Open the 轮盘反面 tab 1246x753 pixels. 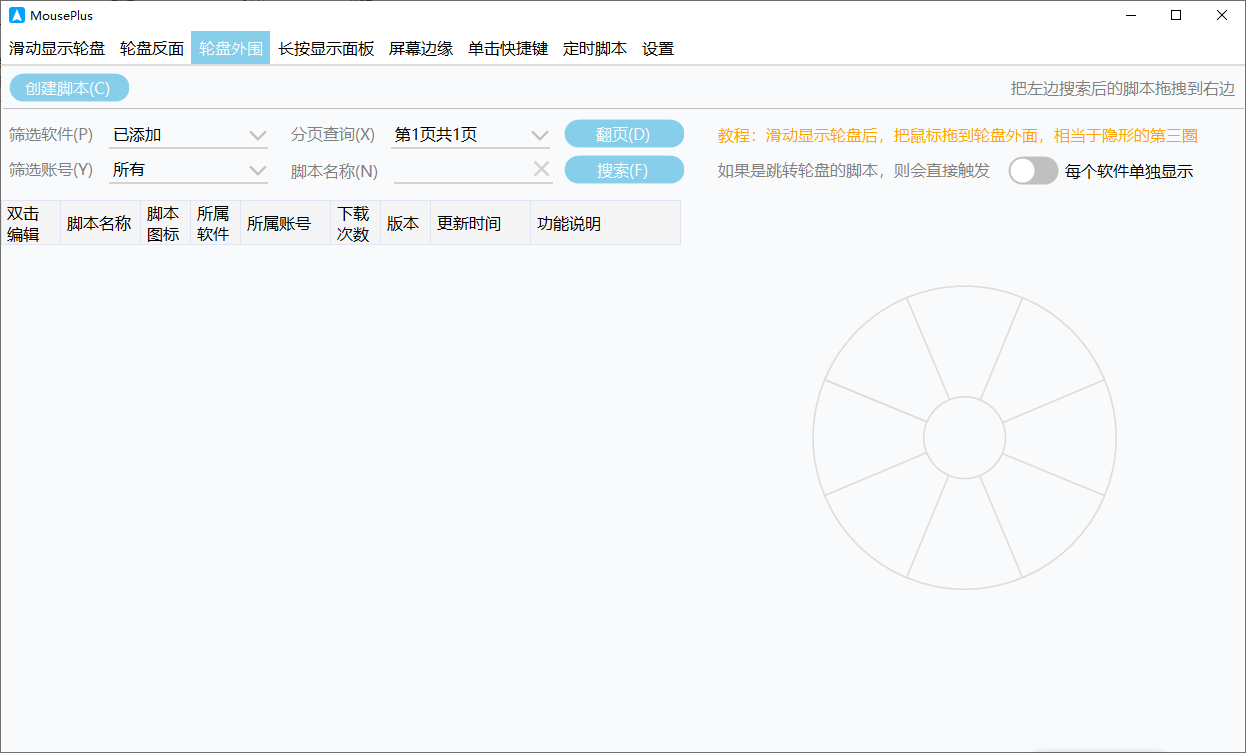[152, 48]
